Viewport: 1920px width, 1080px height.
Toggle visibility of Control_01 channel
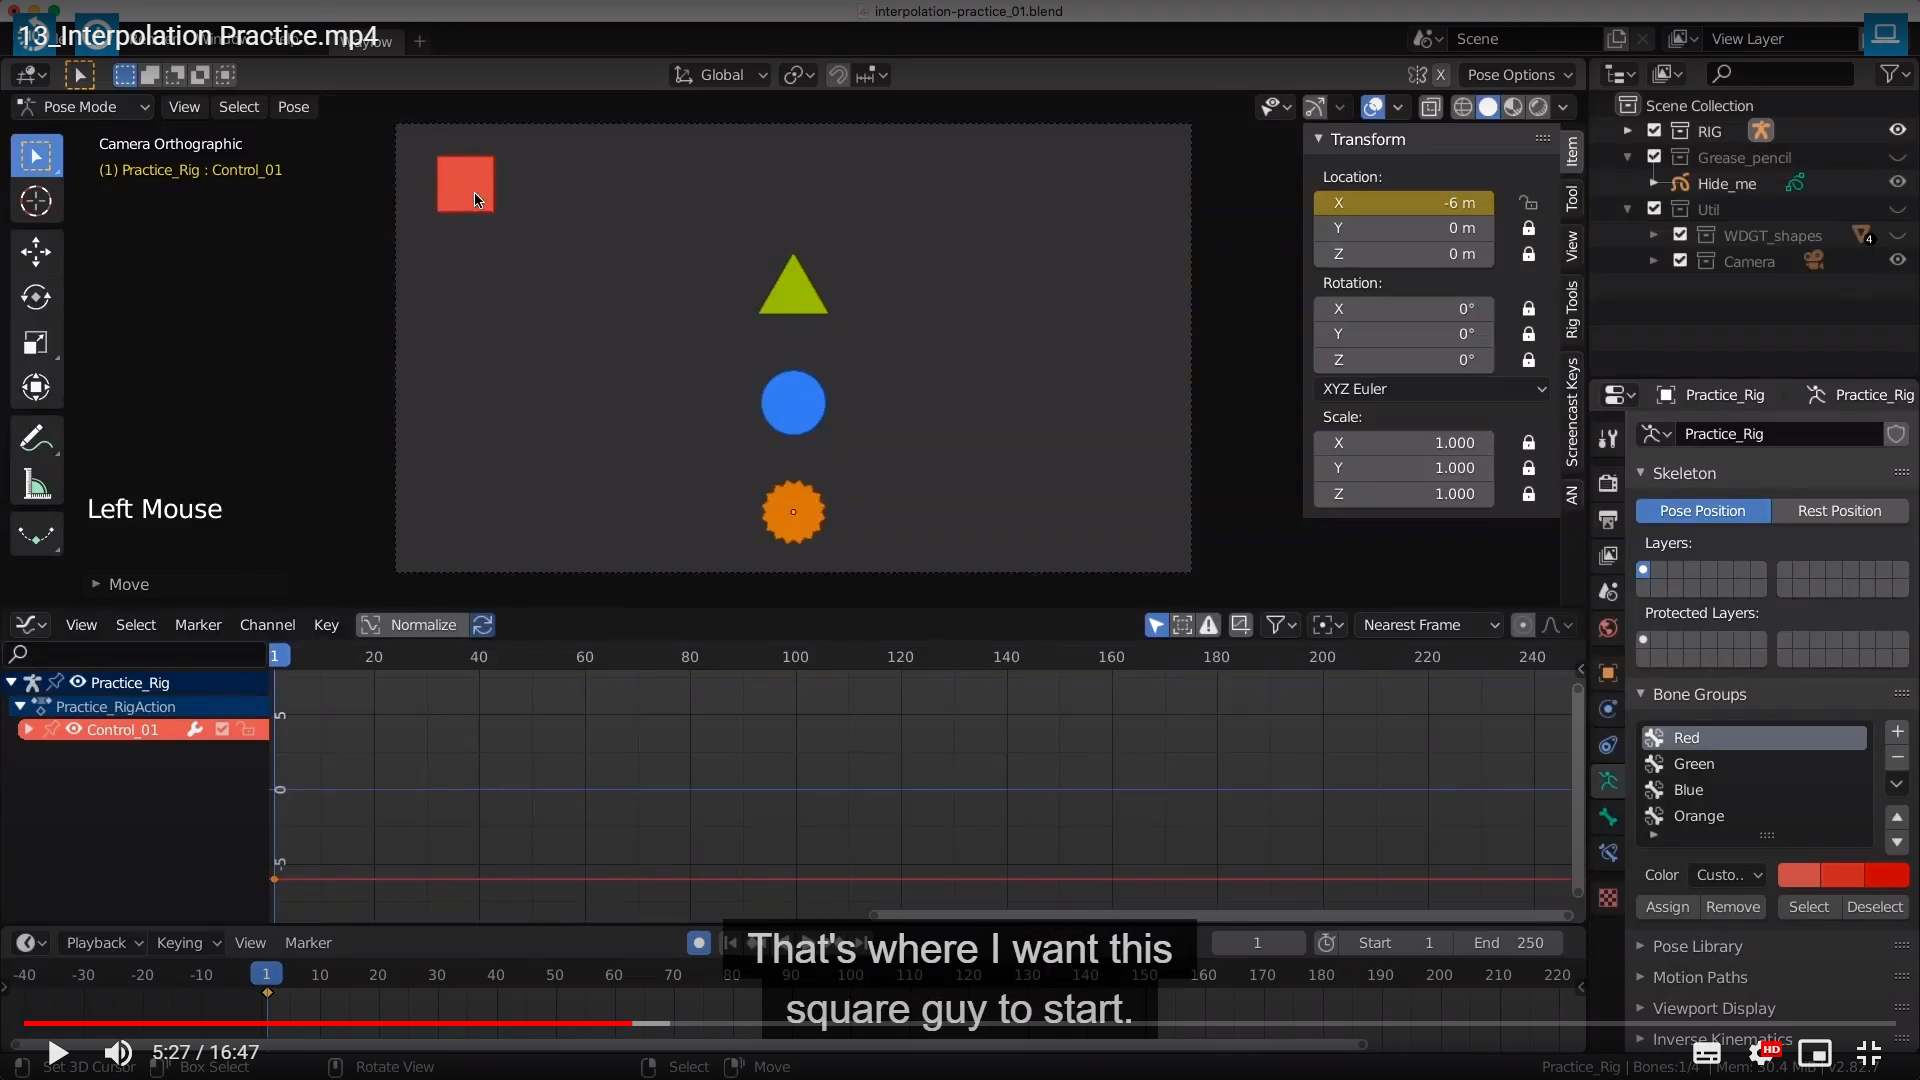pos(74,730)
